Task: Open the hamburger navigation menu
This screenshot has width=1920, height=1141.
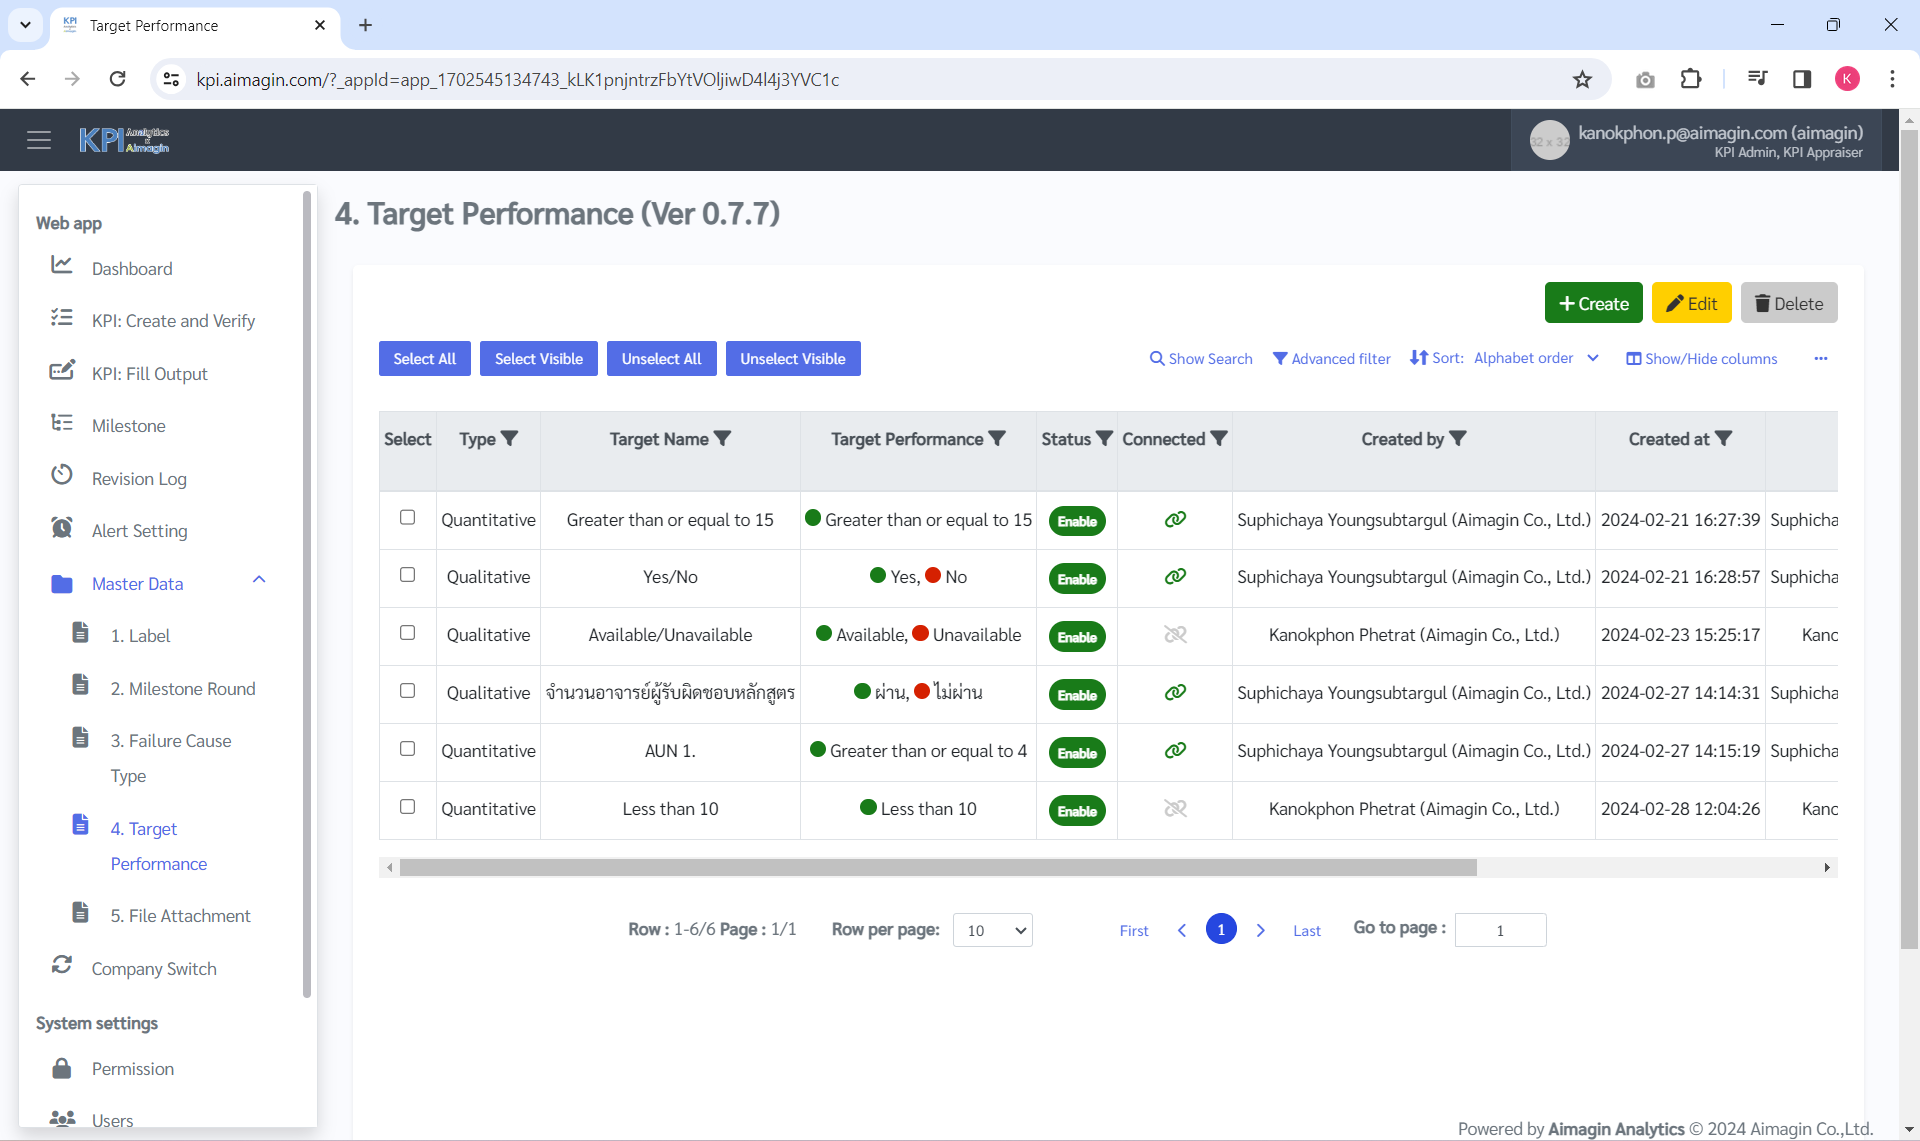Action: (39, 140)
